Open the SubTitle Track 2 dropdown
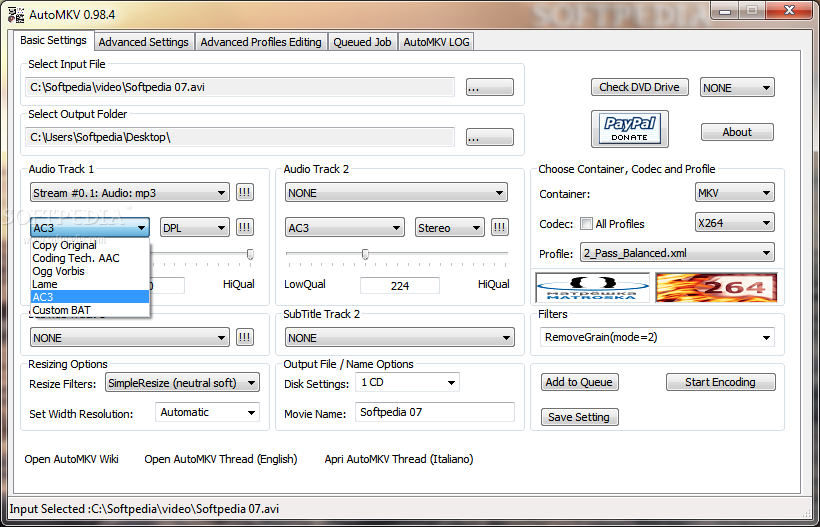Image resolution: width=820 pixels, height=527 pixels. (x=400, y=338)
